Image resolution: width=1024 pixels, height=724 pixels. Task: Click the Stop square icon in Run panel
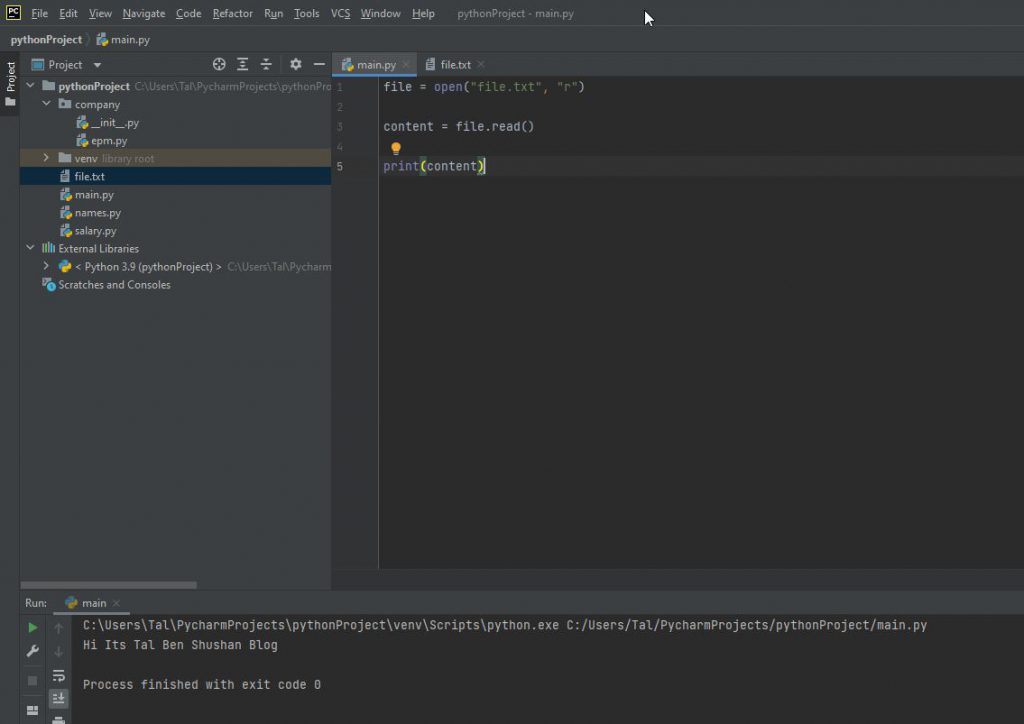[x=32, y=680]
